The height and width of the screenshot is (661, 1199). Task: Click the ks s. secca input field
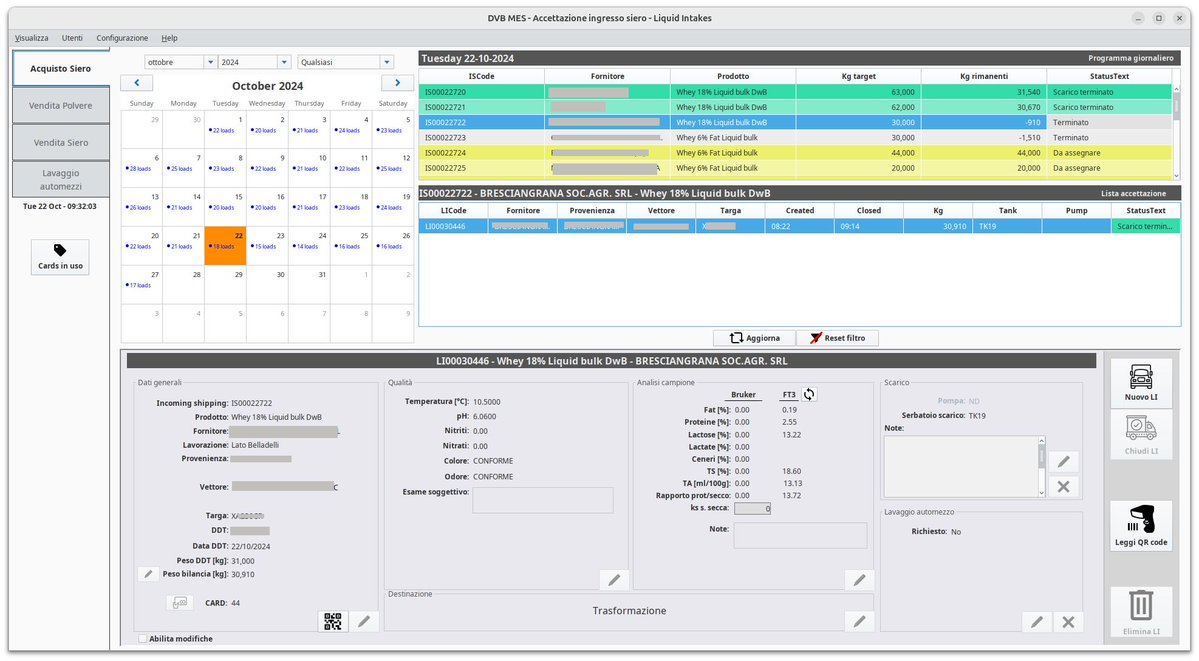click(752, 508)
